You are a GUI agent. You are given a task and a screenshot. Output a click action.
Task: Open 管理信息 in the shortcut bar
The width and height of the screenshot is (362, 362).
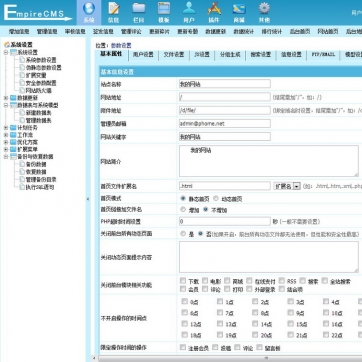click(47, 32)
